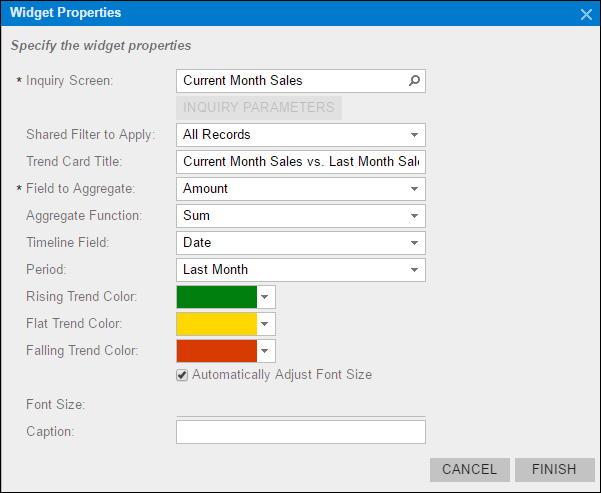Image resolution: width=601 pixels, height=493 pixels.
Task: Focus the Inquiry Screen input field
Action: tap(301, 81)
